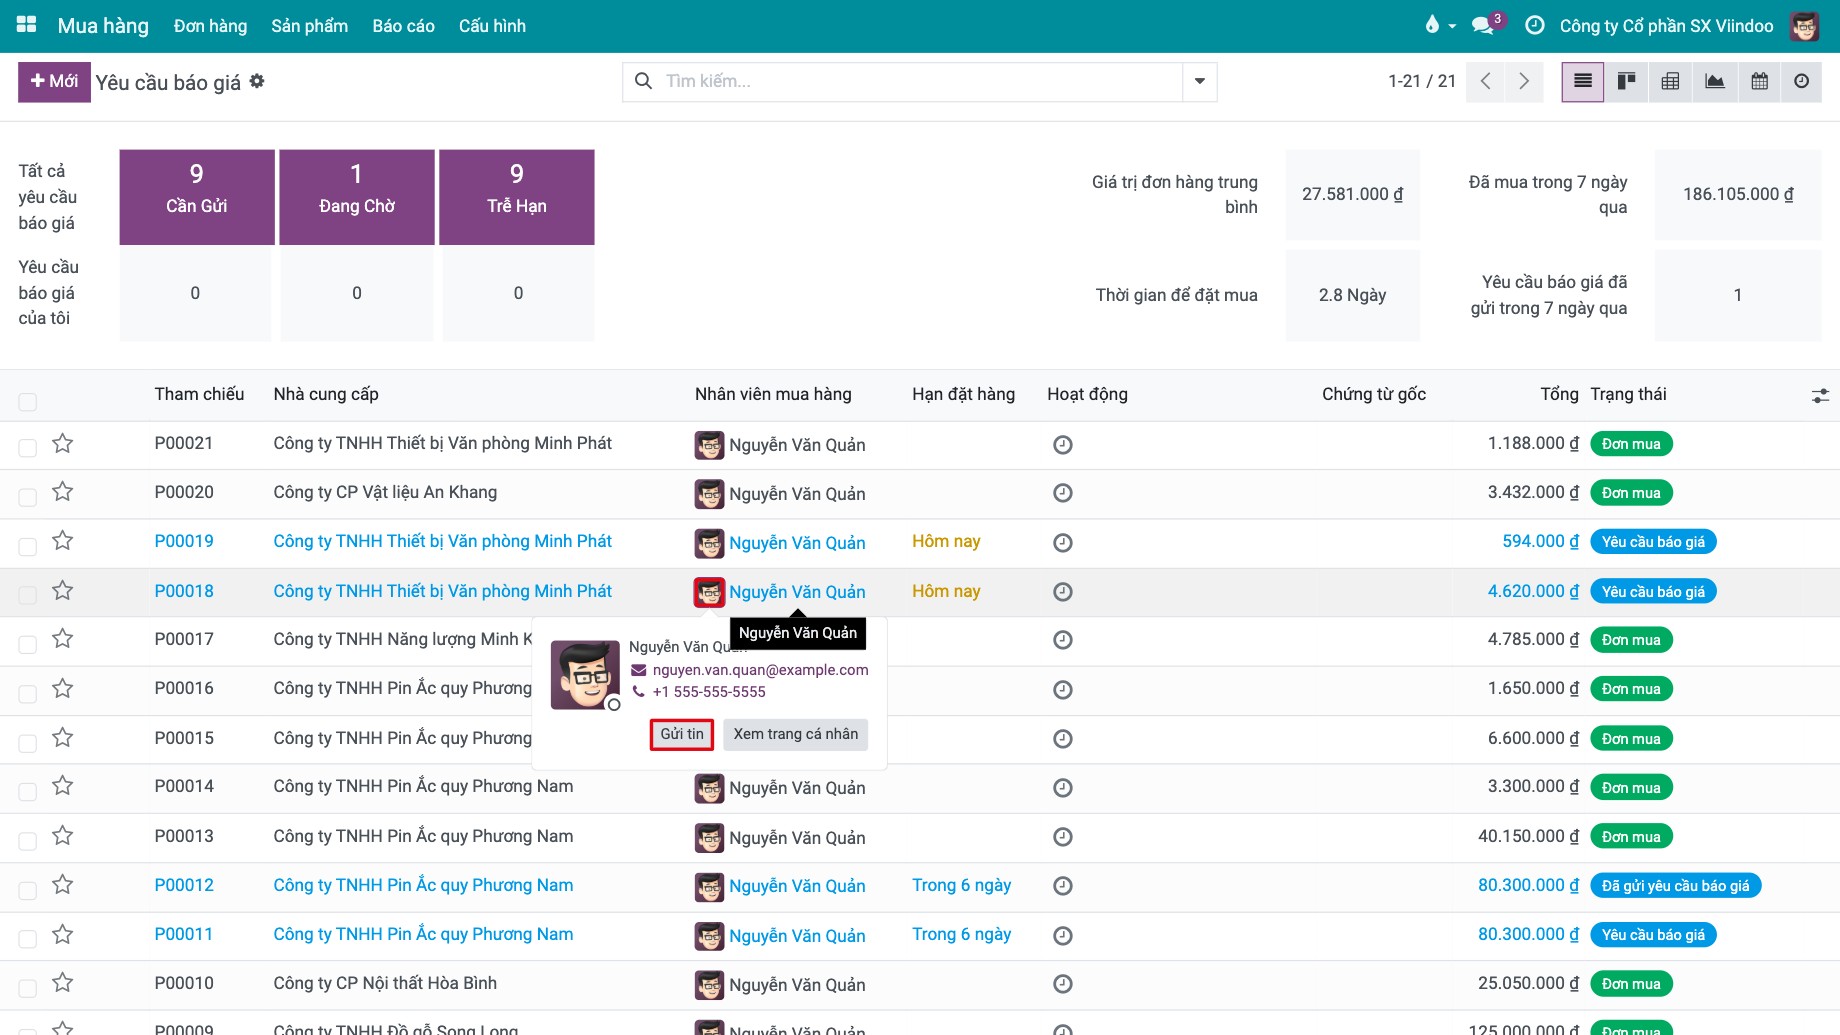Expand the search options dropdown arrow
Screen dimensions: 1840x1035
(1199, 81)
